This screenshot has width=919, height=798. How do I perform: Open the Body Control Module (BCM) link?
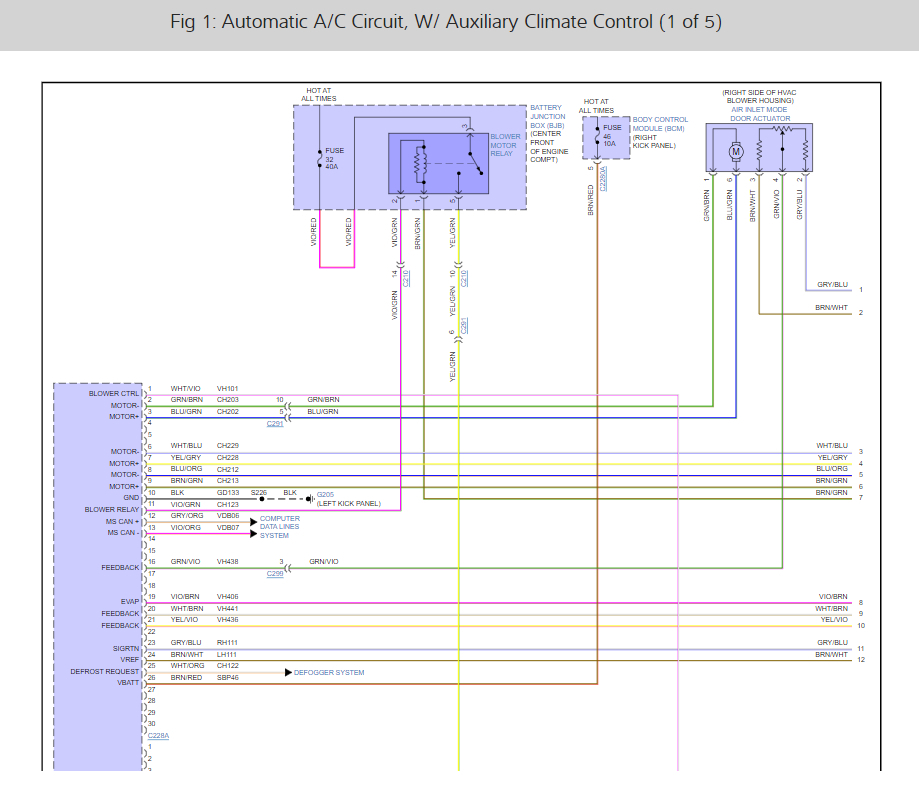660,124
